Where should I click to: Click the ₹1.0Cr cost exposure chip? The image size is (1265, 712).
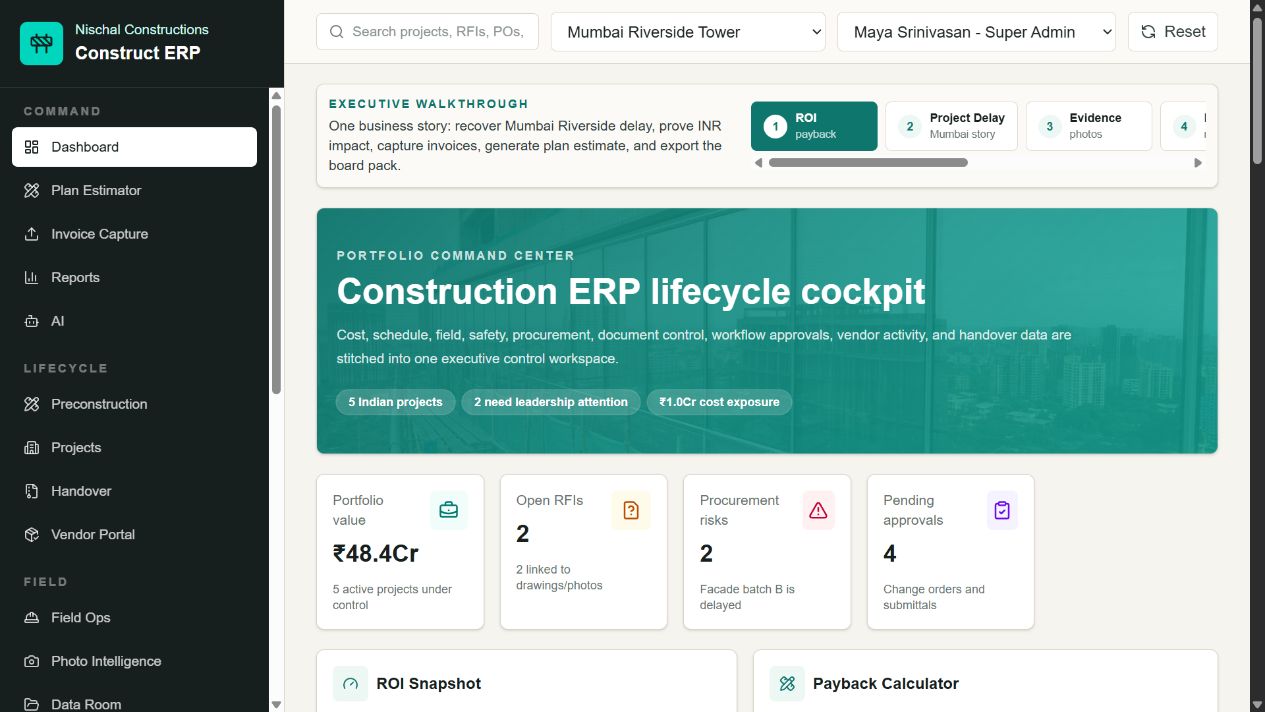click(x=719, y=402)
